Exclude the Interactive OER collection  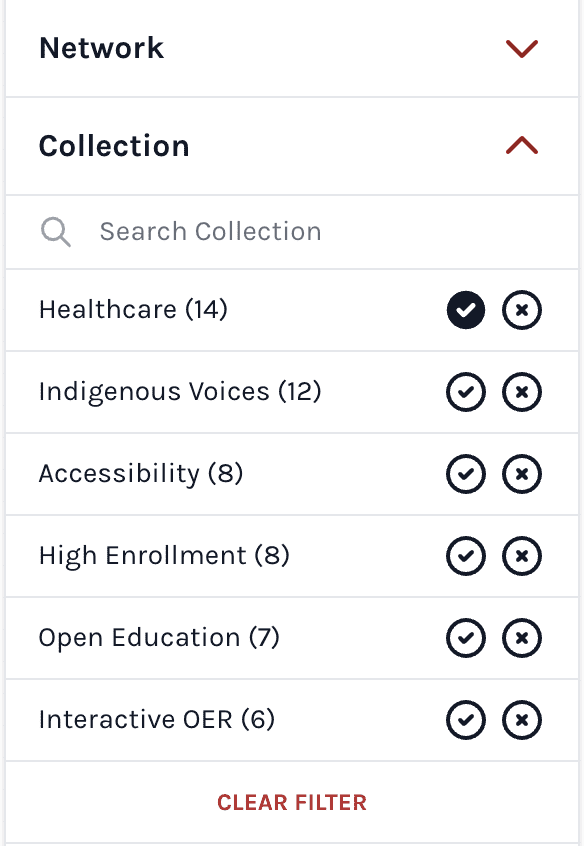[x=522, y=720]
